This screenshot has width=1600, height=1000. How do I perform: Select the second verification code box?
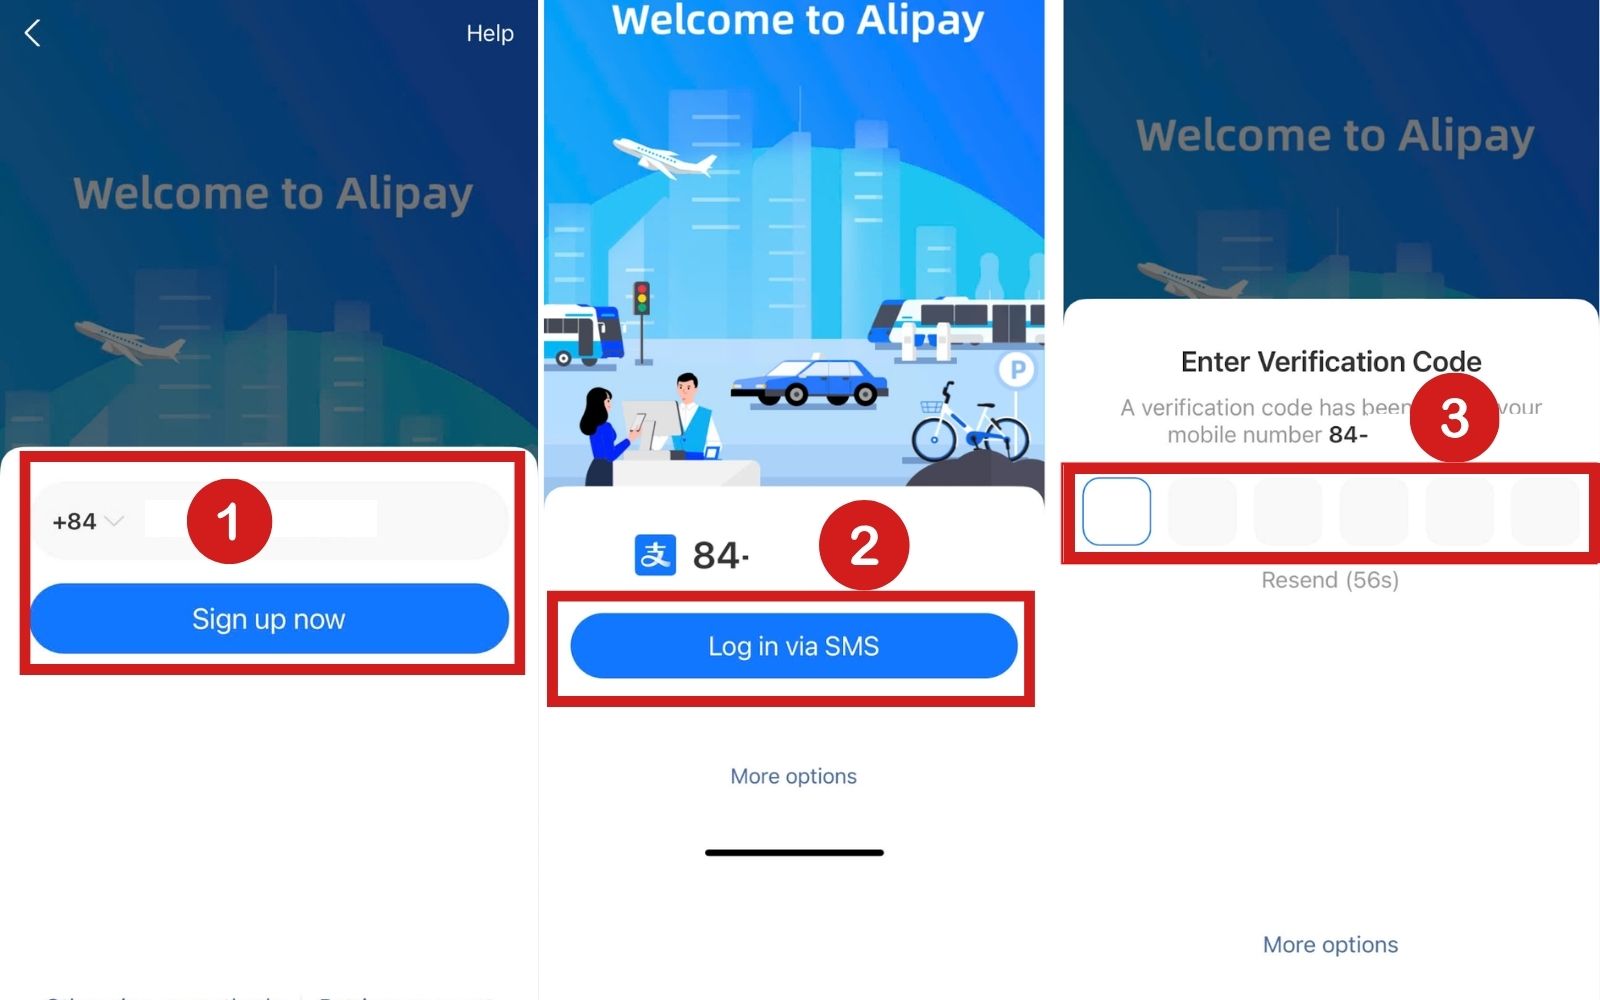[x=1202, y=511]
